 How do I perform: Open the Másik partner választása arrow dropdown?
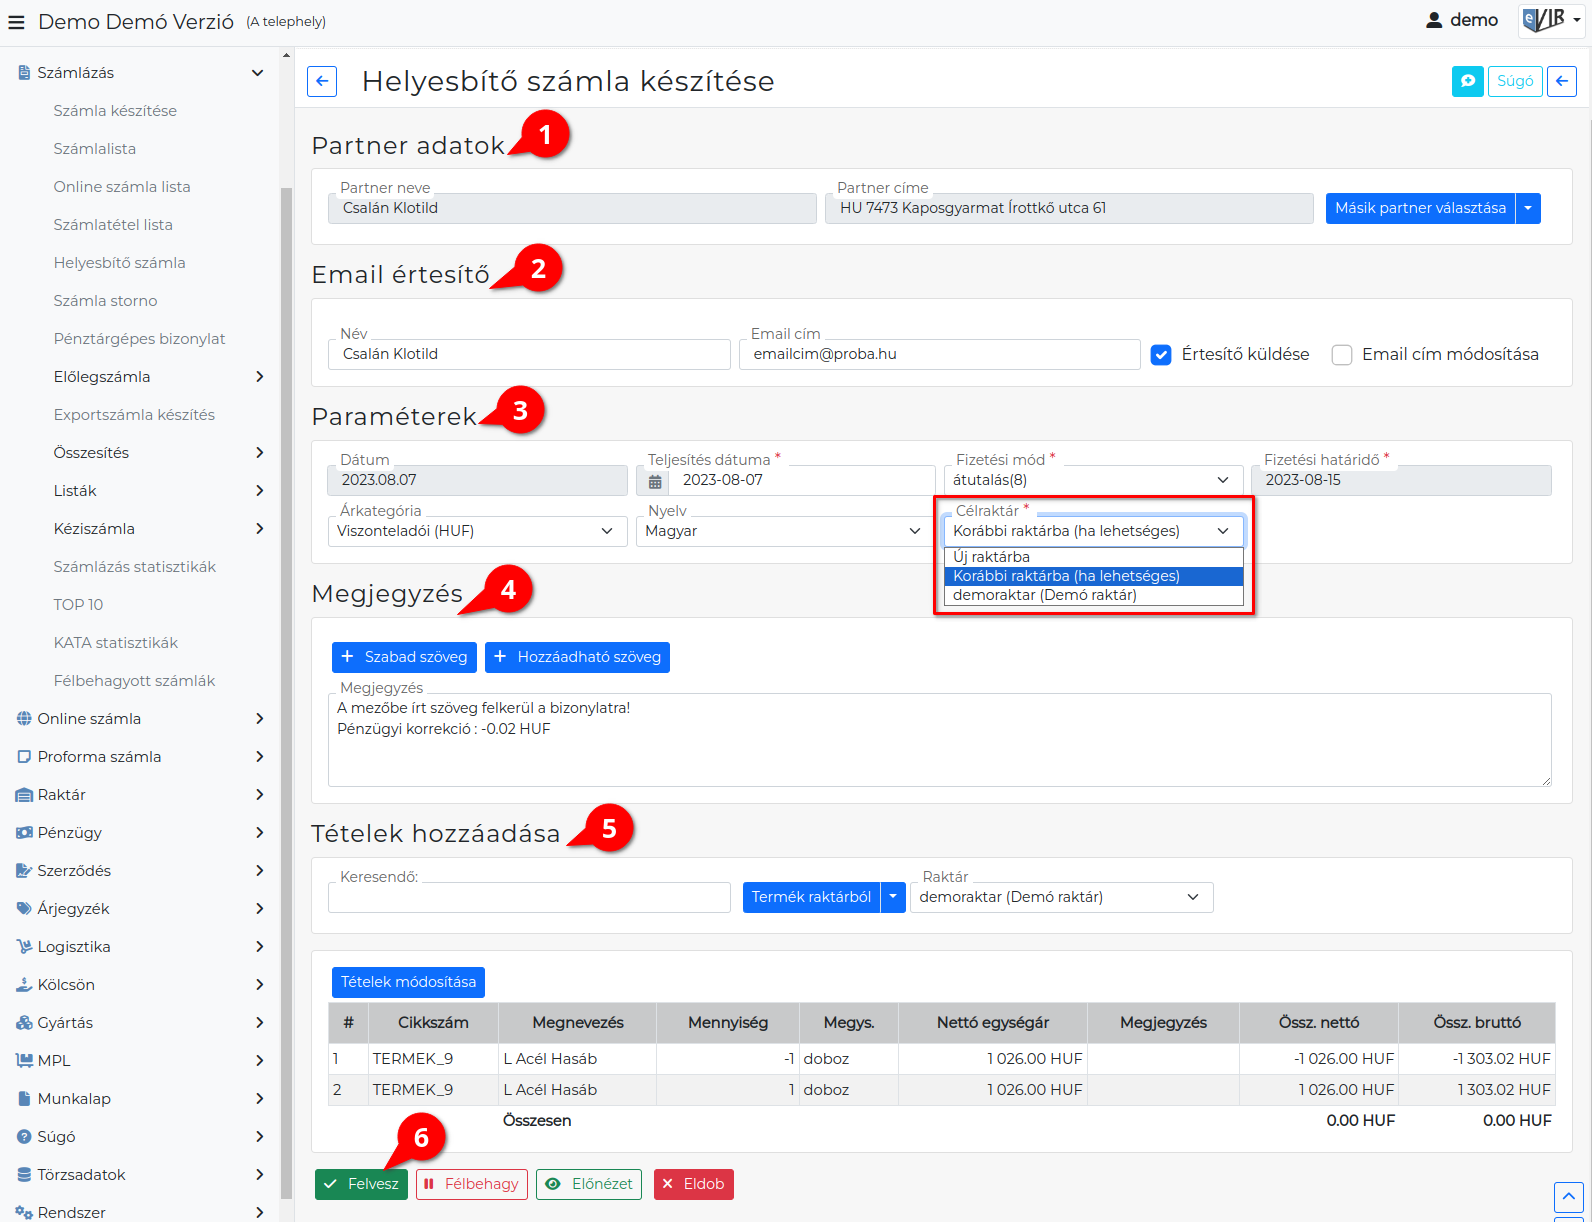coord(1528,209)
